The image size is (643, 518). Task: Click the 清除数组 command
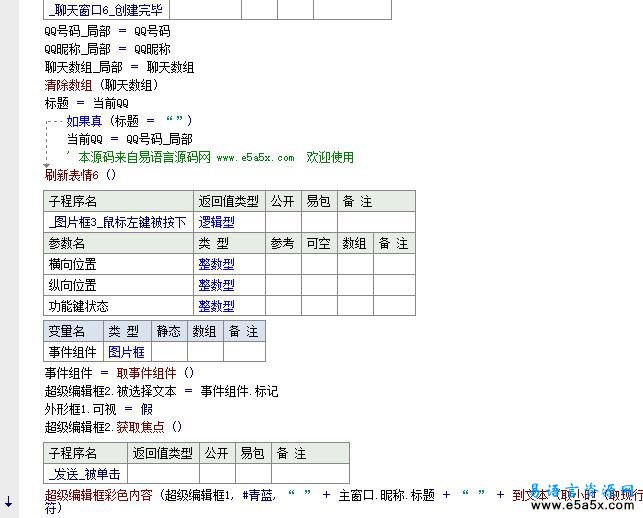coord(68,85)
